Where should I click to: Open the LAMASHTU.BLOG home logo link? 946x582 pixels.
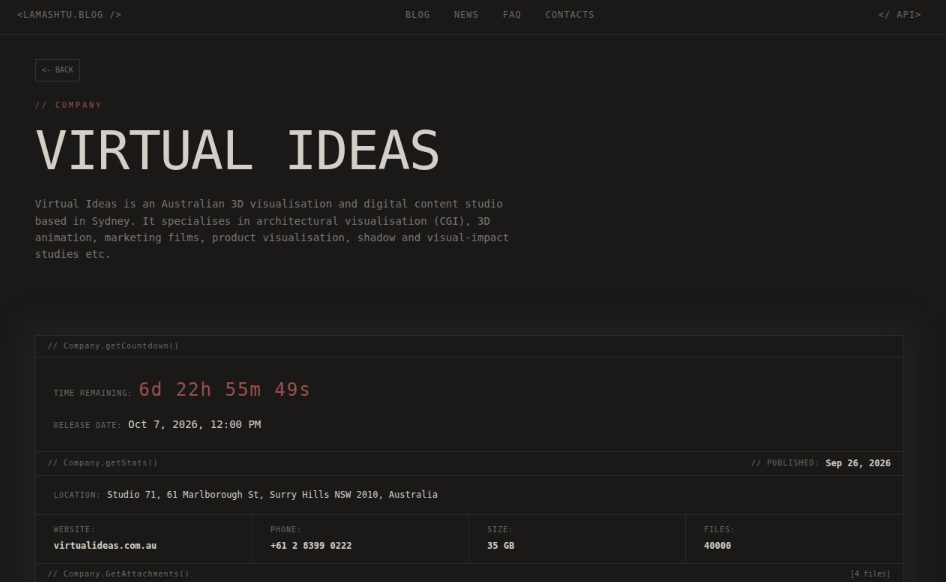click(x=69, y=14)
